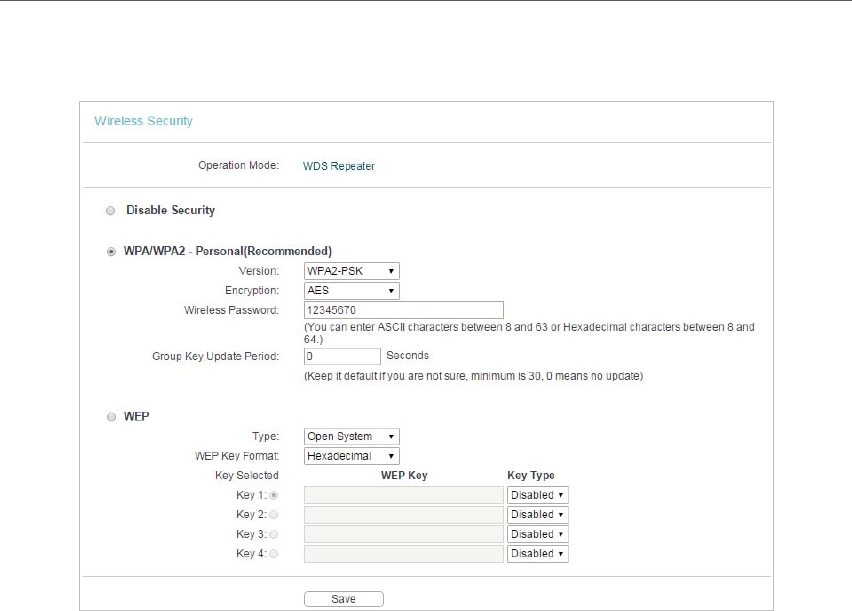The height and width of the screenshot is (611, 852).
Task: Choose the WEP security radio button
Action: click(110, 417)
